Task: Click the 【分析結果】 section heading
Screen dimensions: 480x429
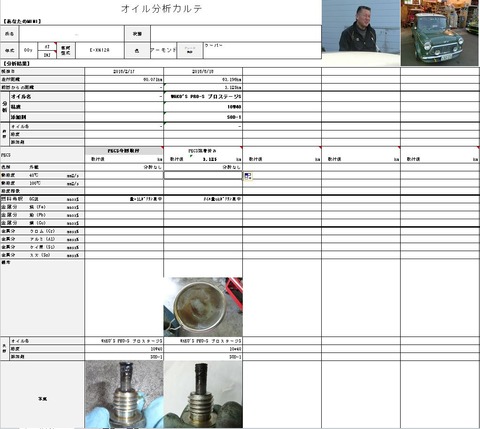Action: (x=17, y=63)
